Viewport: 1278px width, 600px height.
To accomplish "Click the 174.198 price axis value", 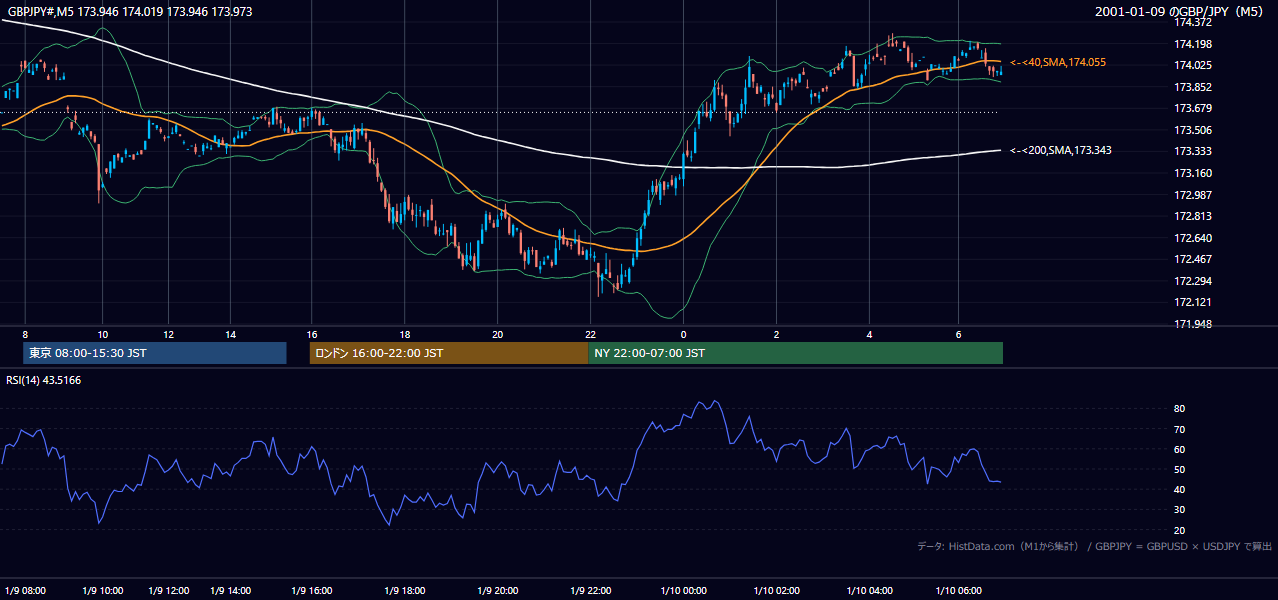I will coord(1194,44).
